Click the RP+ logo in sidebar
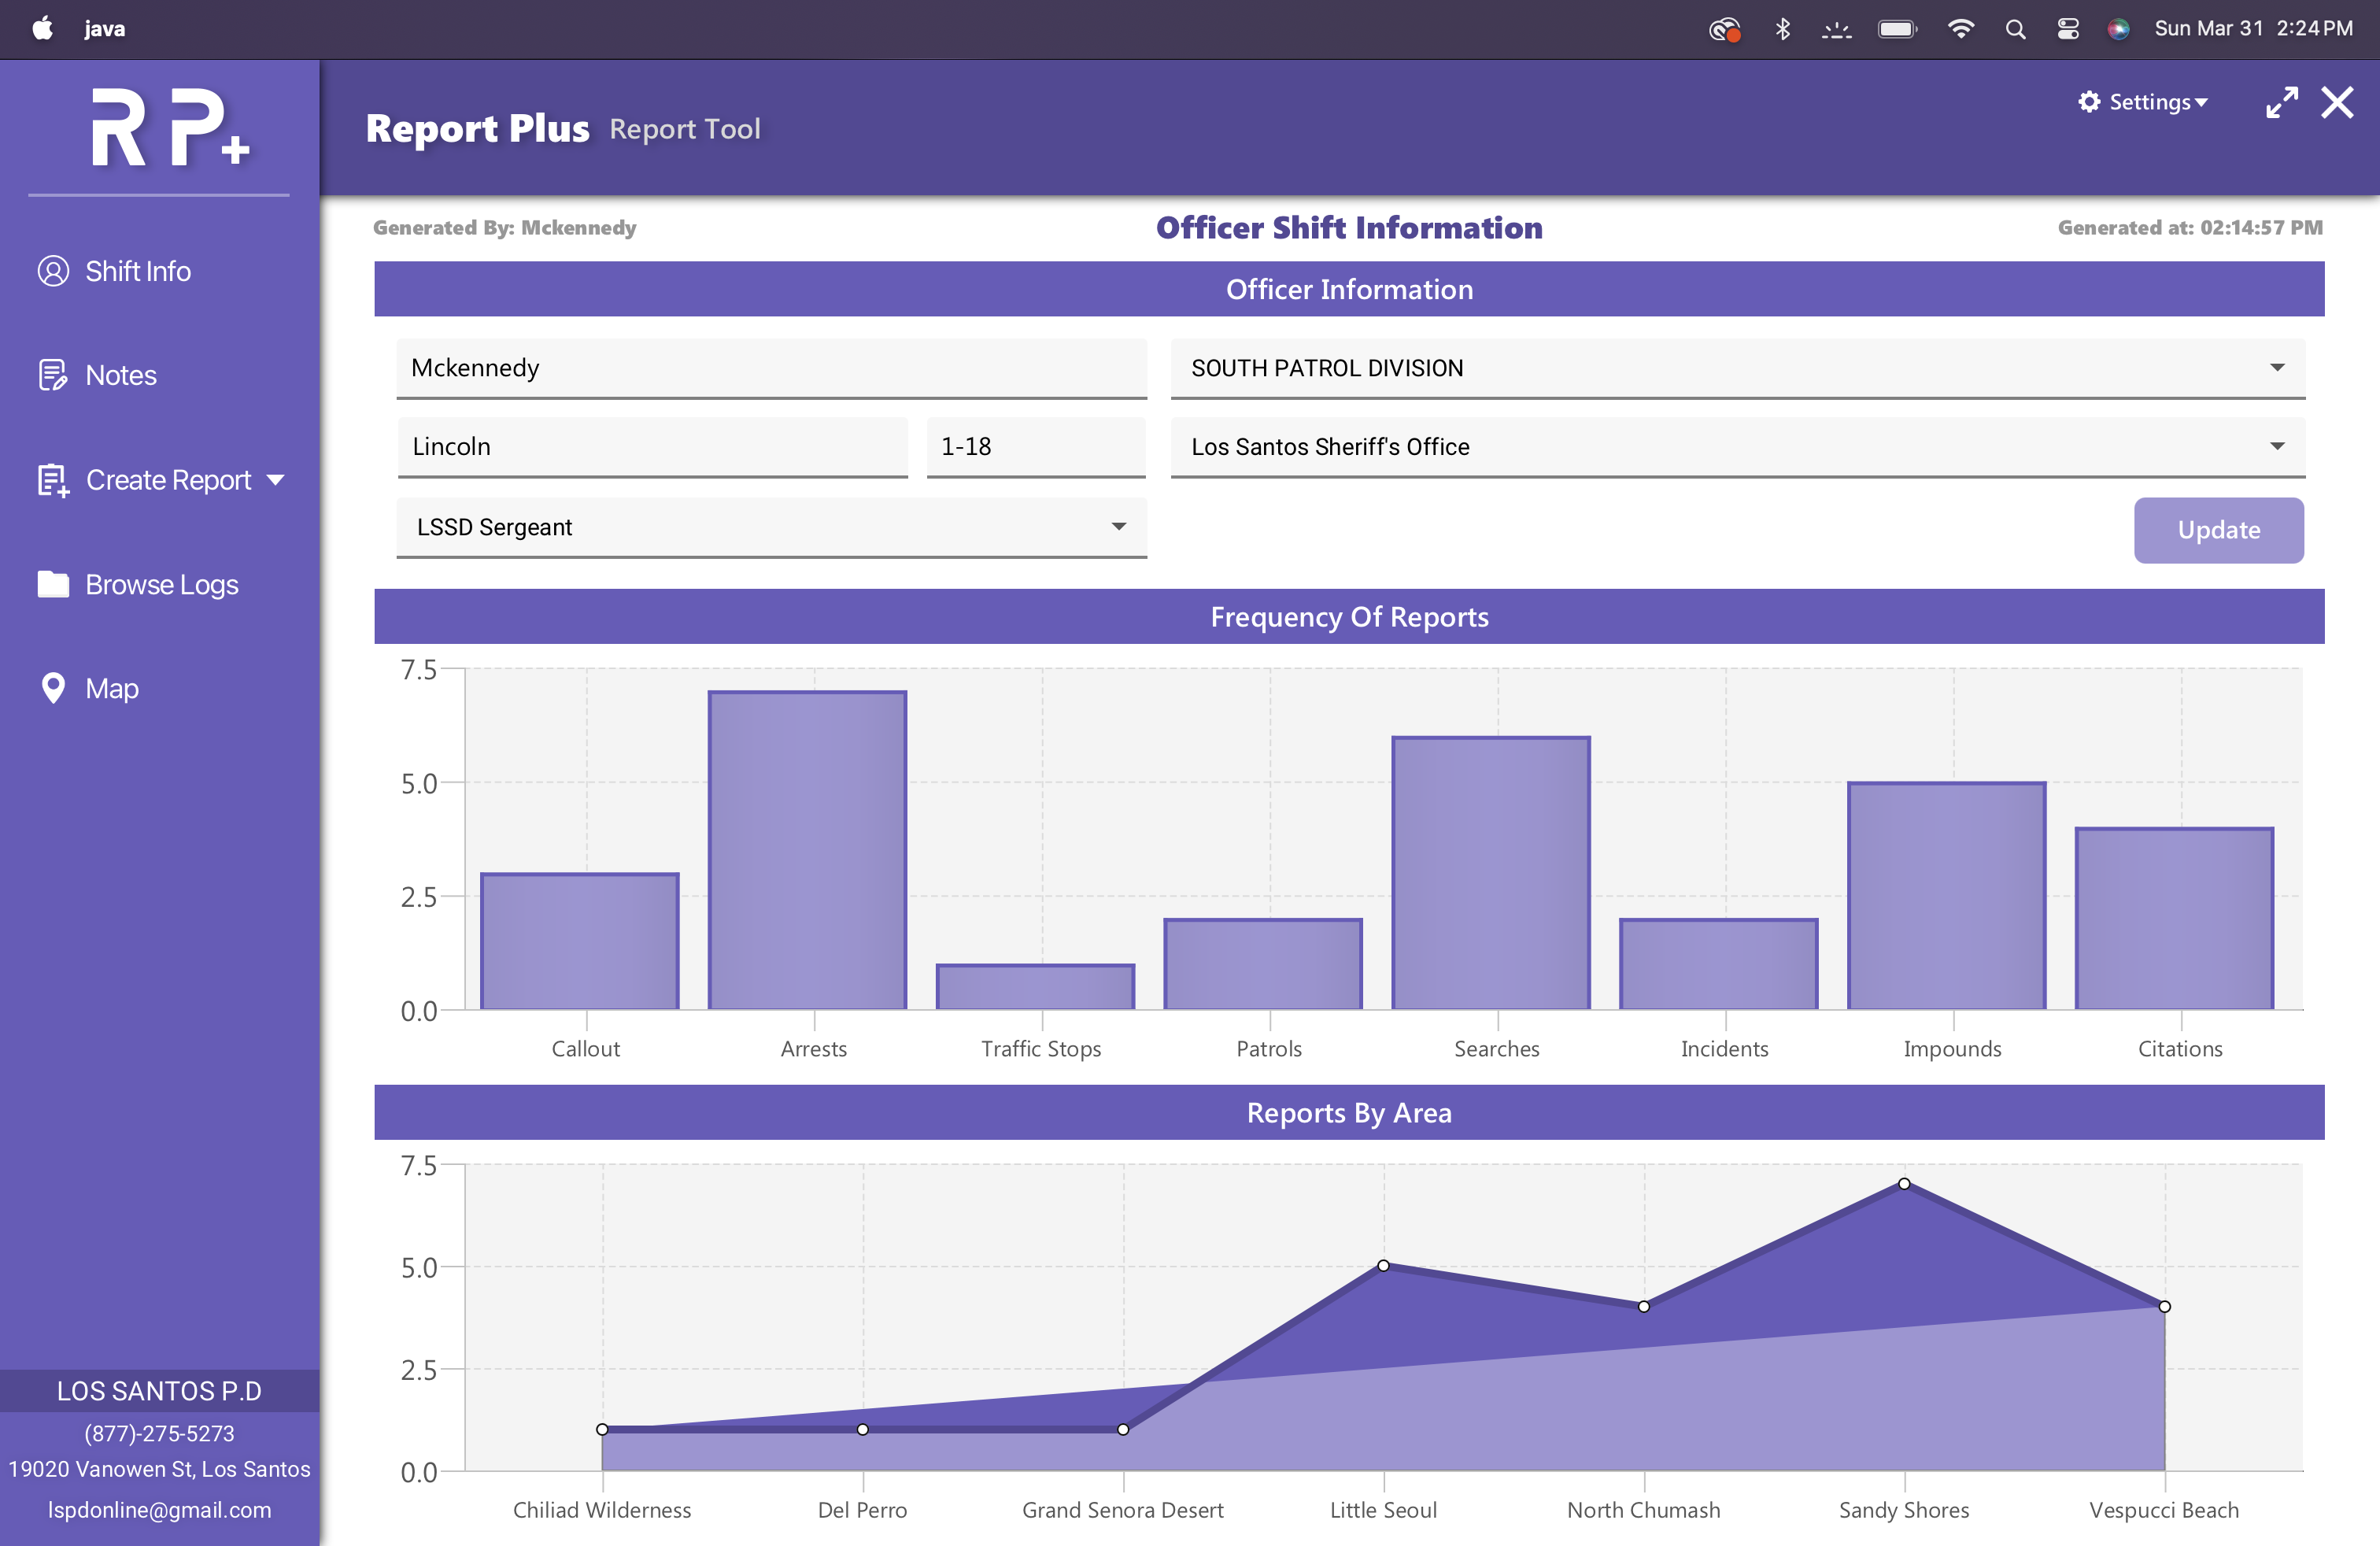The width and height of the screenshot is (2380, 1546). (168, 128)
